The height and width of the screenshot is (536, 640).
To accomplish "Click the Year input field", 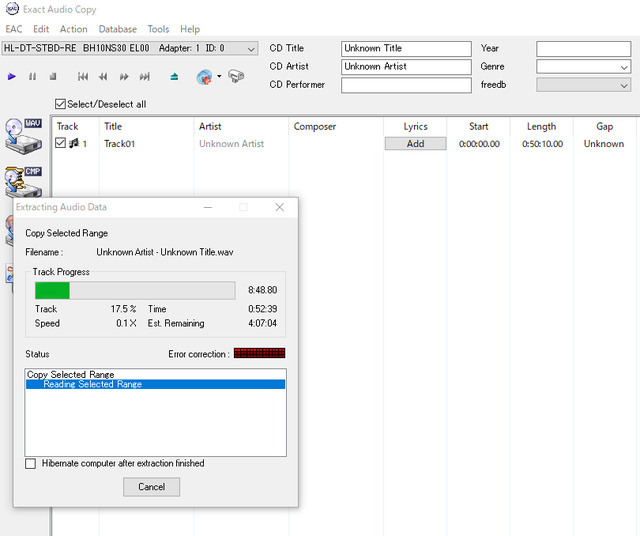I will [583, 49].
